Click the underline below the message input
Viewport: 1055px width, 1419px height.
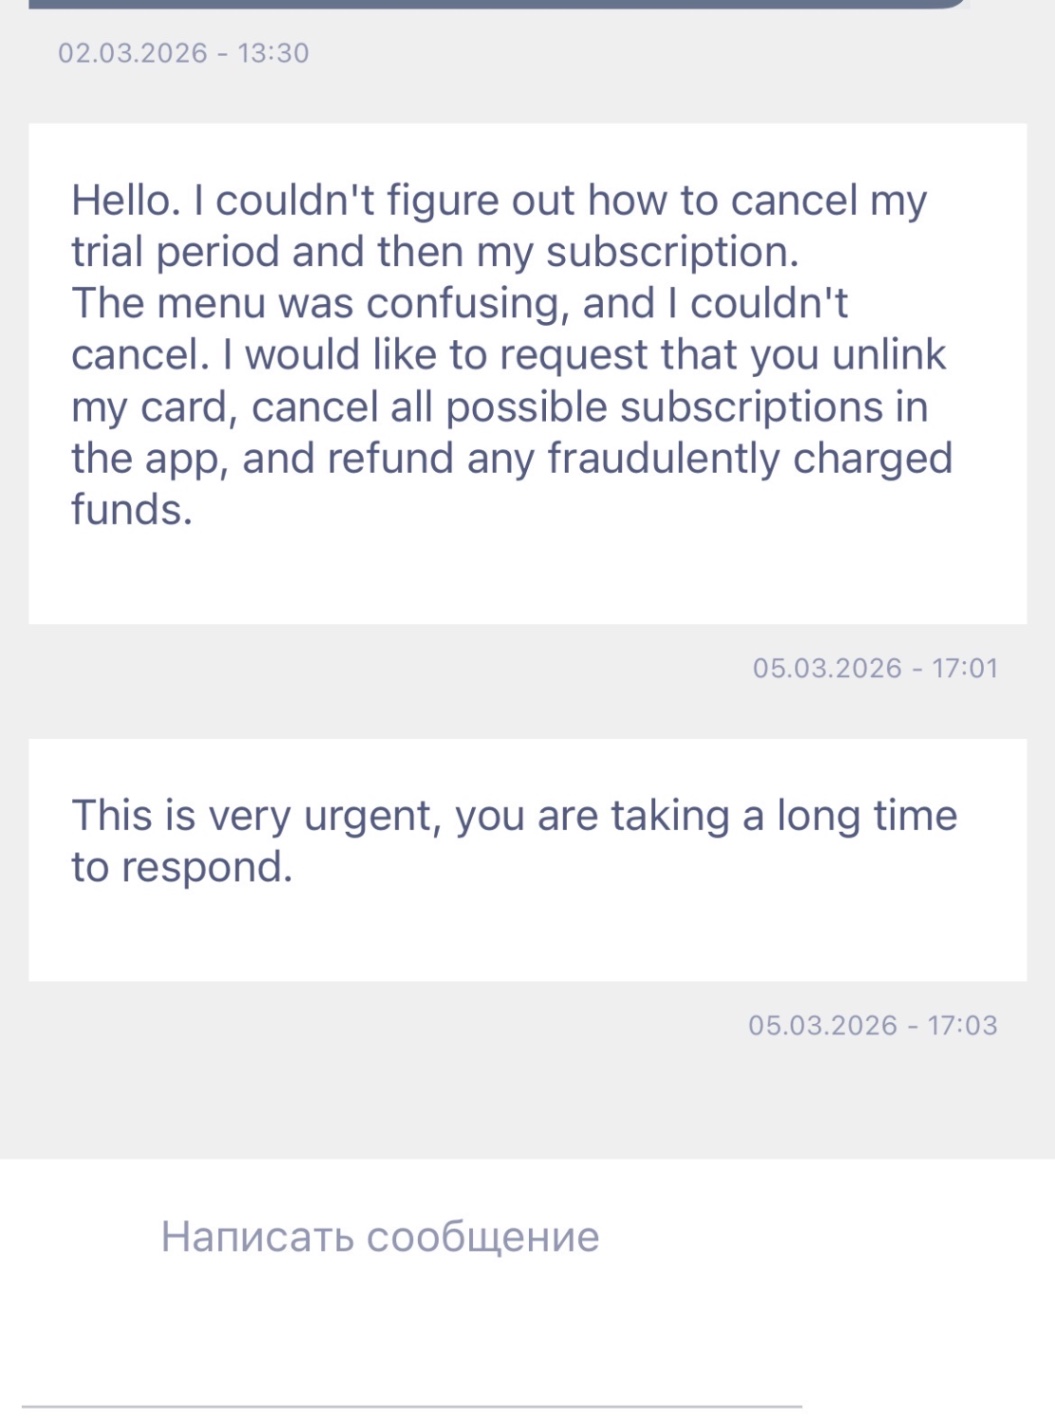412,1407
